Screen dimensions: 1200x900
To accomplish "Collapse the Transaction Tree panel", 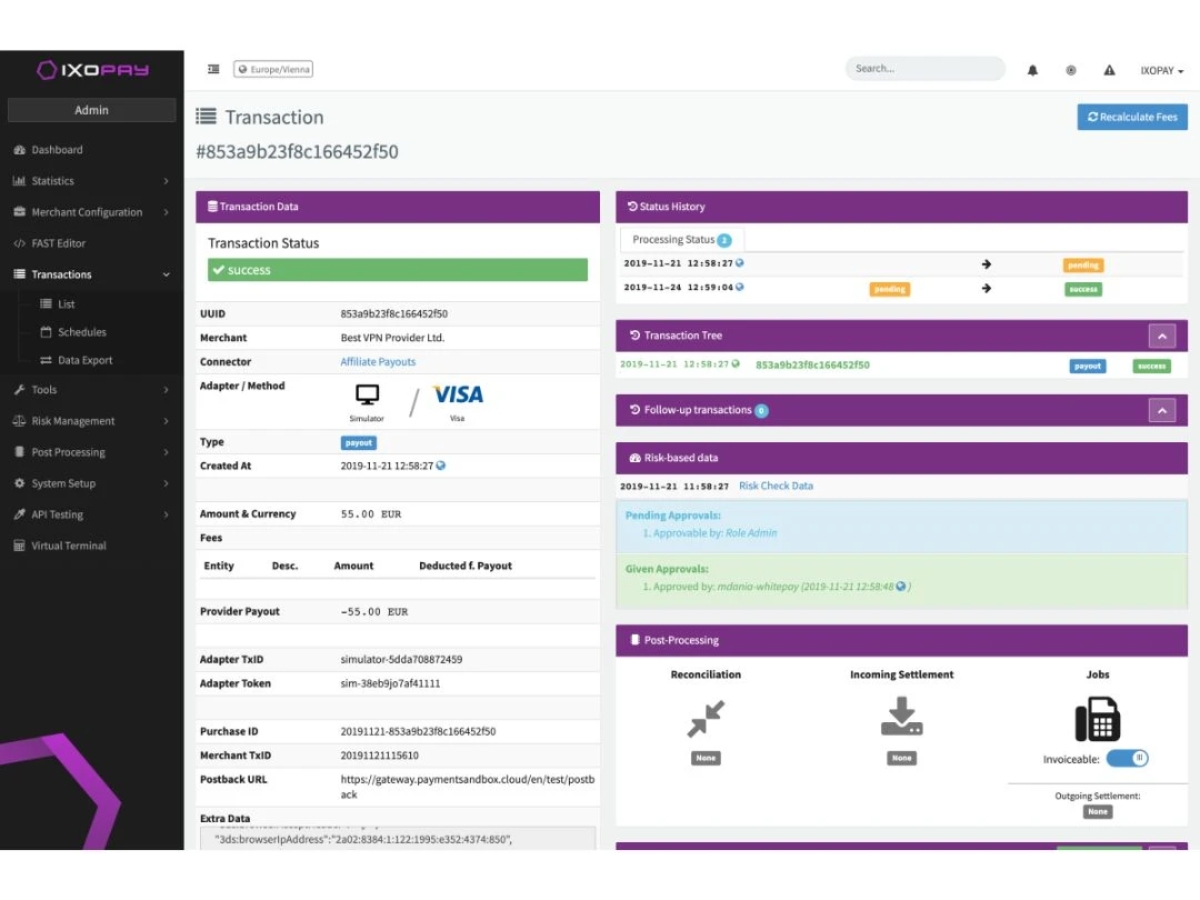I will click(x=1162, y=336).
